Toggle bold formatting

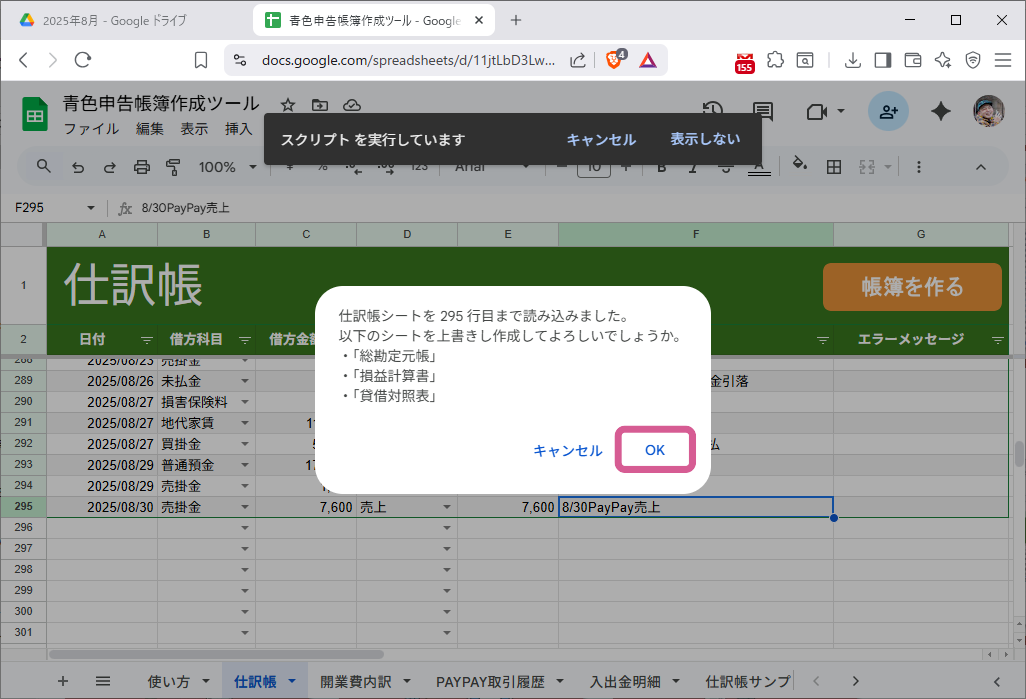click(x=662, y=167)
